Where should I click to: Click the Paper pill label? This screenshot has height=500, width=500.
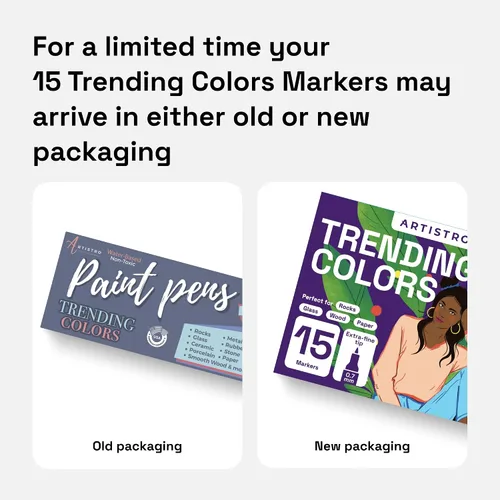[365, 324]
